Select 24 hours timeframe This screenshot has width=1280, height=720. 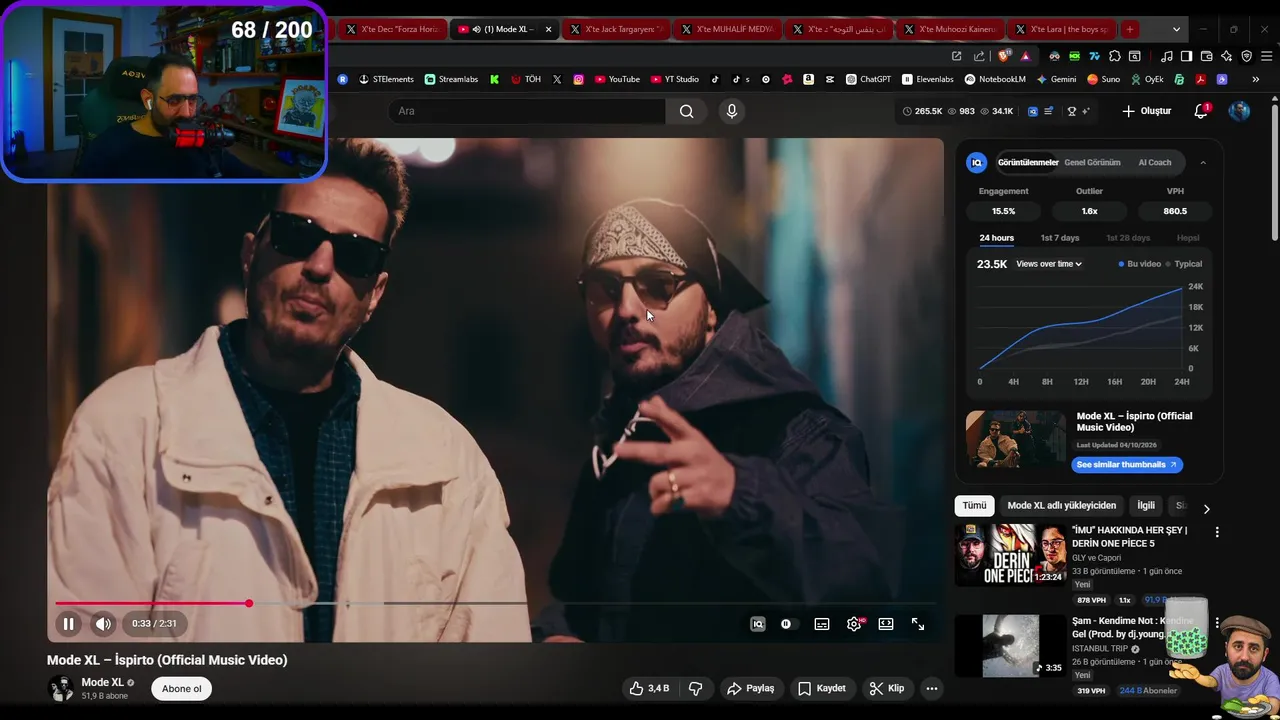[996, 238]
